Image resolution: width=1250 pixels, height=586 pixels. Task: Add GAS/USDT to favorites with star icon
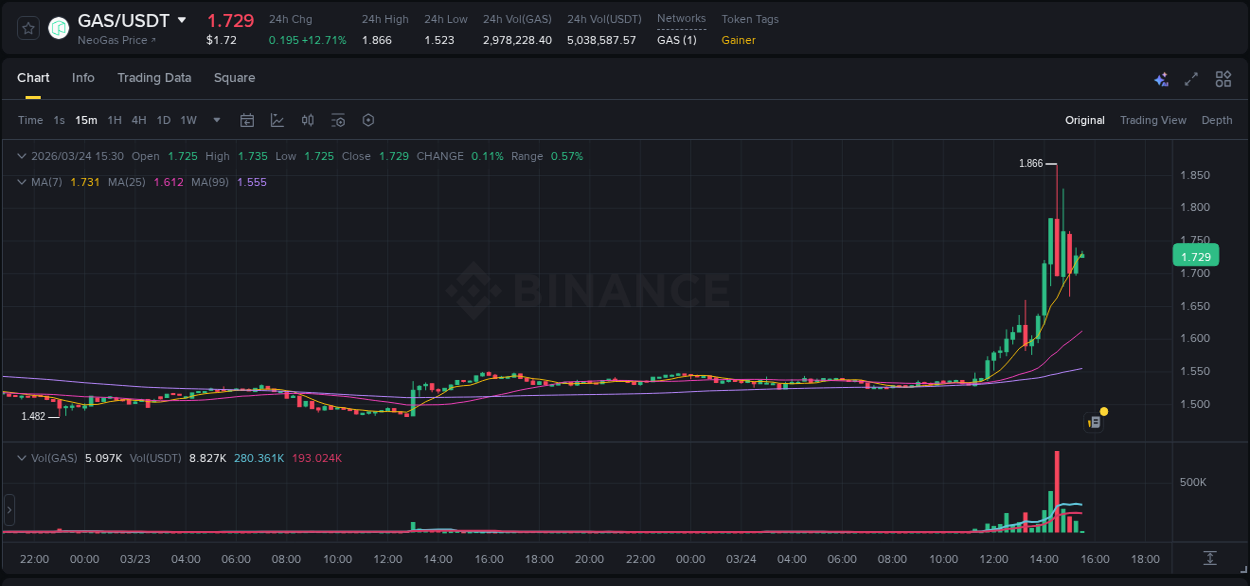pyautogui.click(x=29, y=28)
